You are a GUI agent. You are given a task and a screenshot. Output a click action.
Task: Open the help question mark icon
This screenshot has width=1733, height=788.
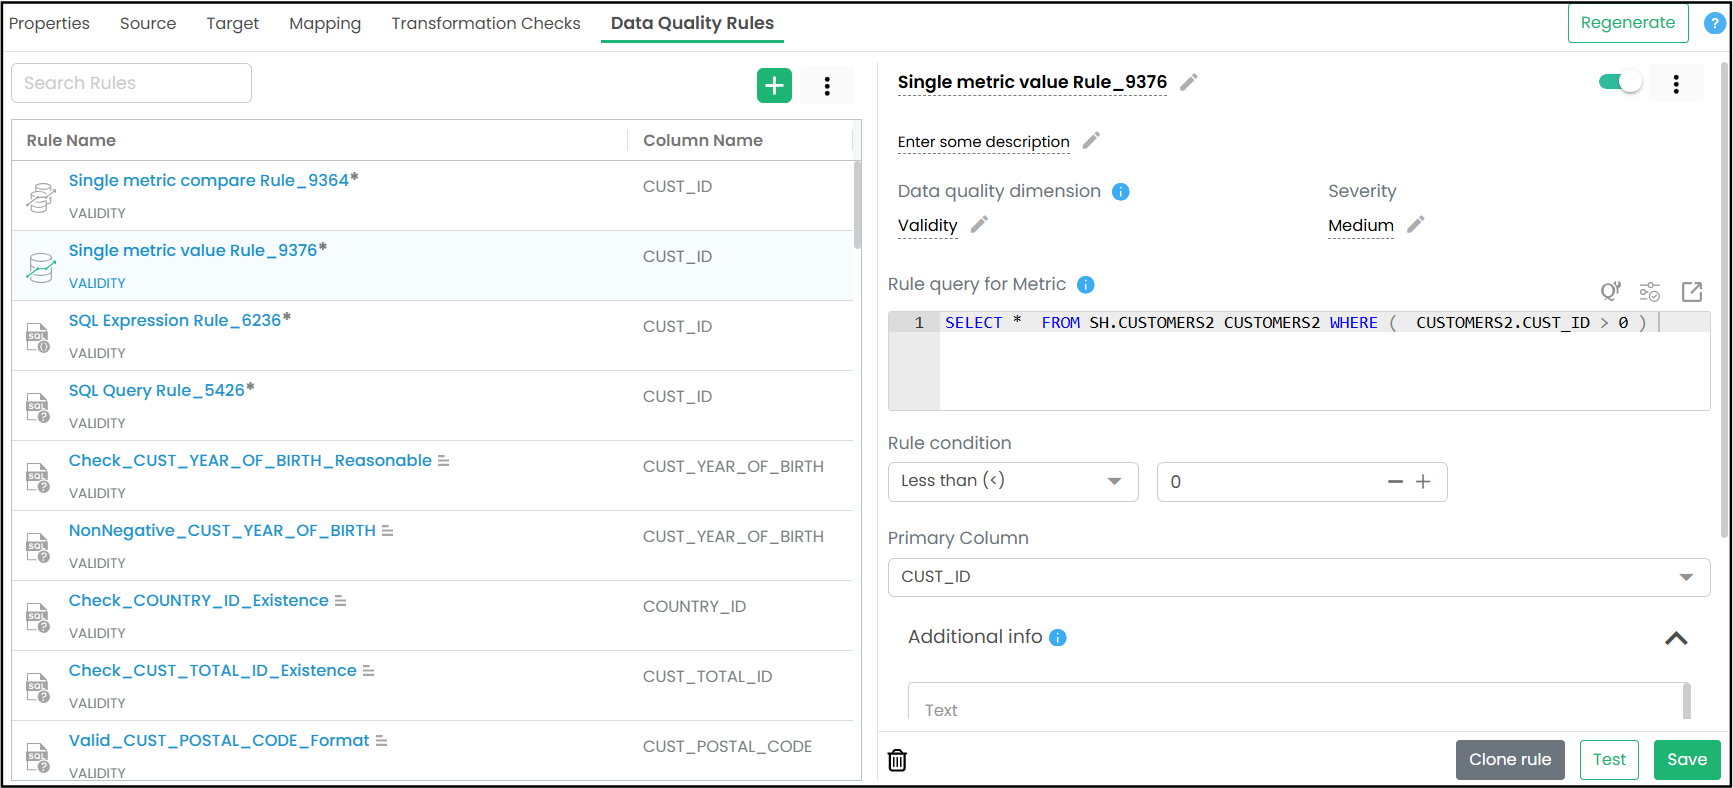pos(1714,23)
